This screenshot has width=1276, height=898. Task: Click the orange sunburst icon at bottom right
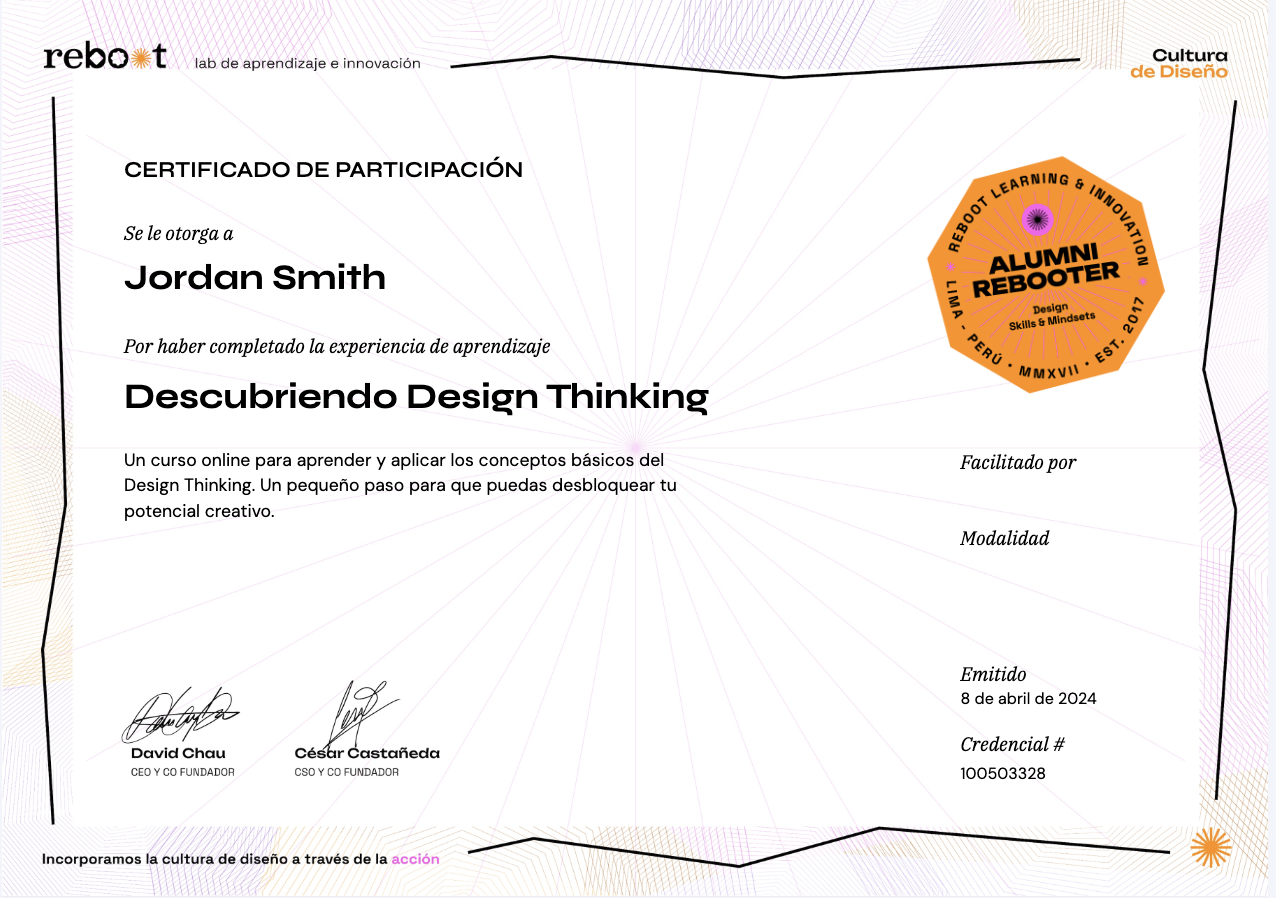pos(1211,847)
